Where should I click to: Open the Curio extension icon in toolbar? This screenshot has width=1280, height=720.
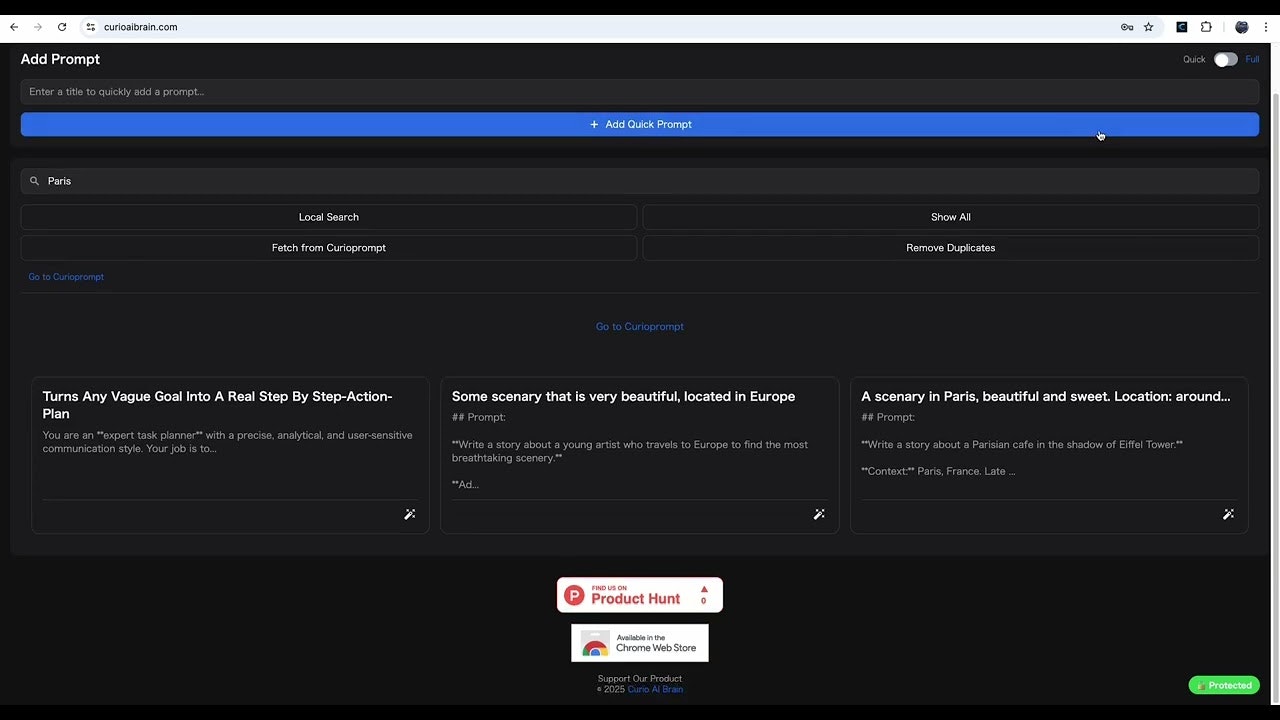(x=1182, y=27)
